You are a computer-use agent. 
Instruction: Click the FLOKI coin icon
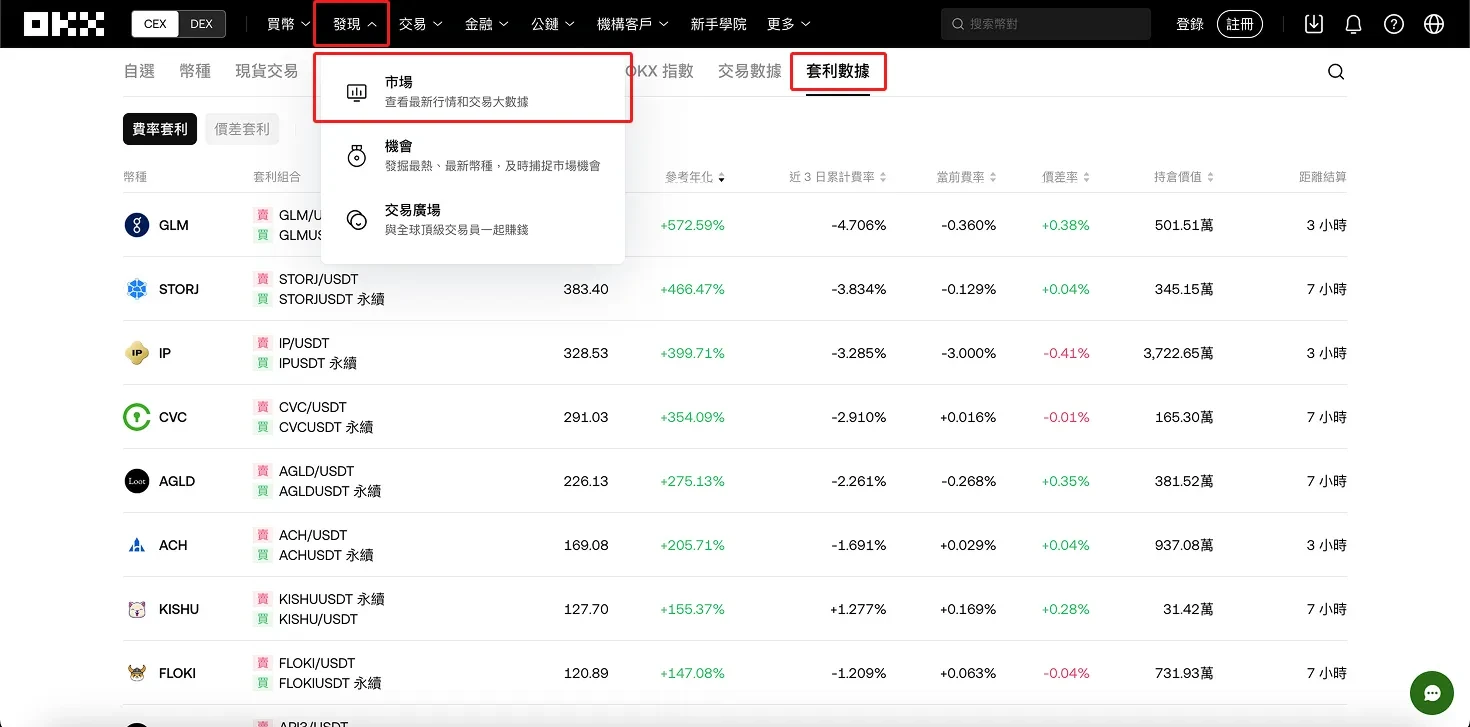(x=137, y=673)
